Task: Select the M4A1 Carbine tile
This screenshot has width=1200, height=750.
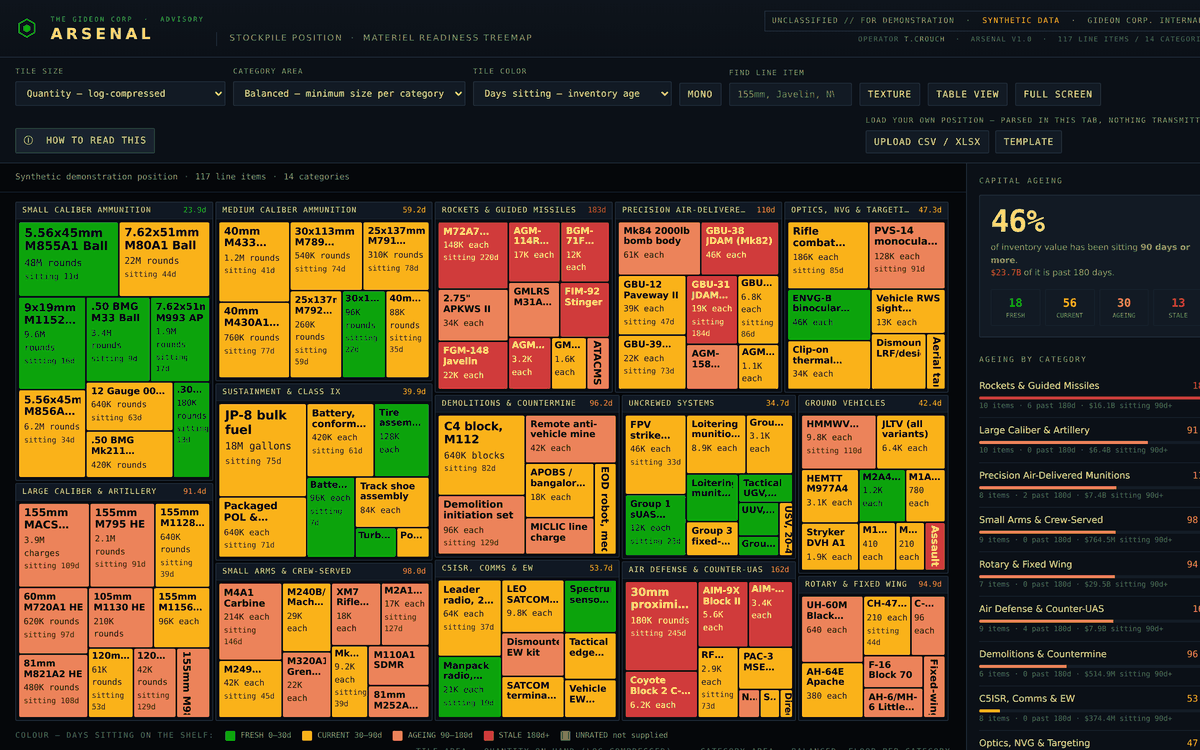Action: (x=251, y=620)
